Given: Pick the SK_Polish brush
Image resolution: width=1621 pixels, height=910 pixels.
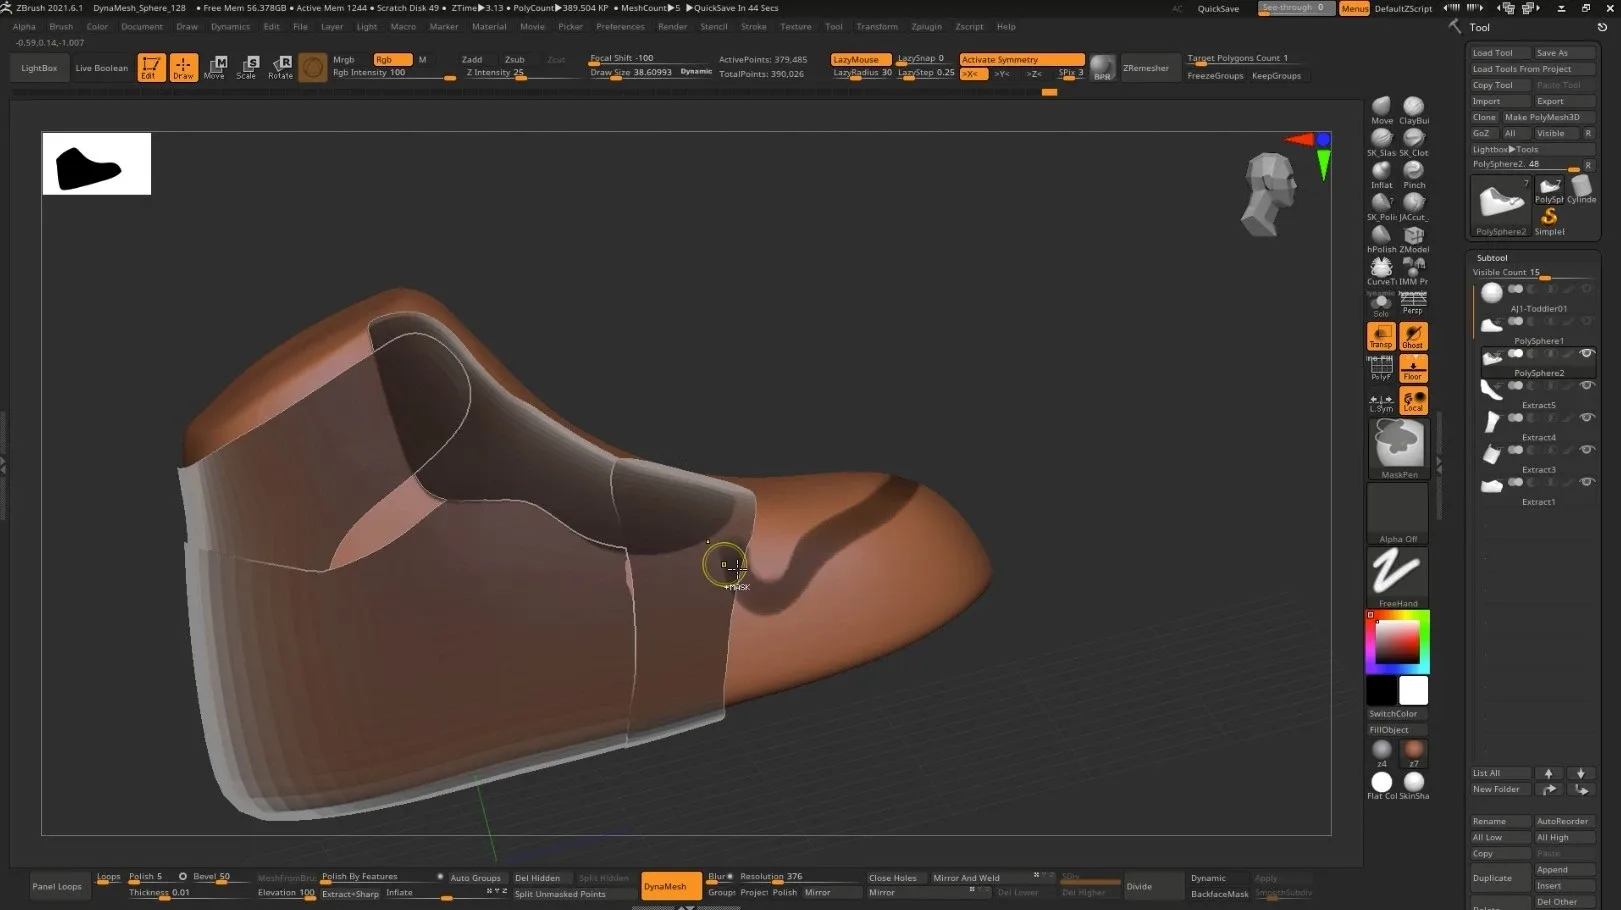Looking at the screenshot, I should pyautogui.click(x=1382, y=205).
